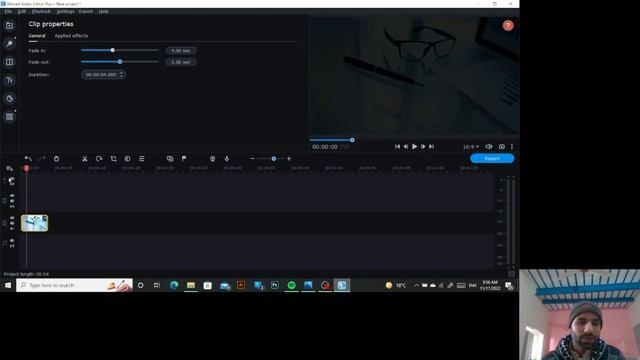Delete selected clip with trash icon
Image resolution: width=640 pixels, height=360 pixels.
[56, 159]
